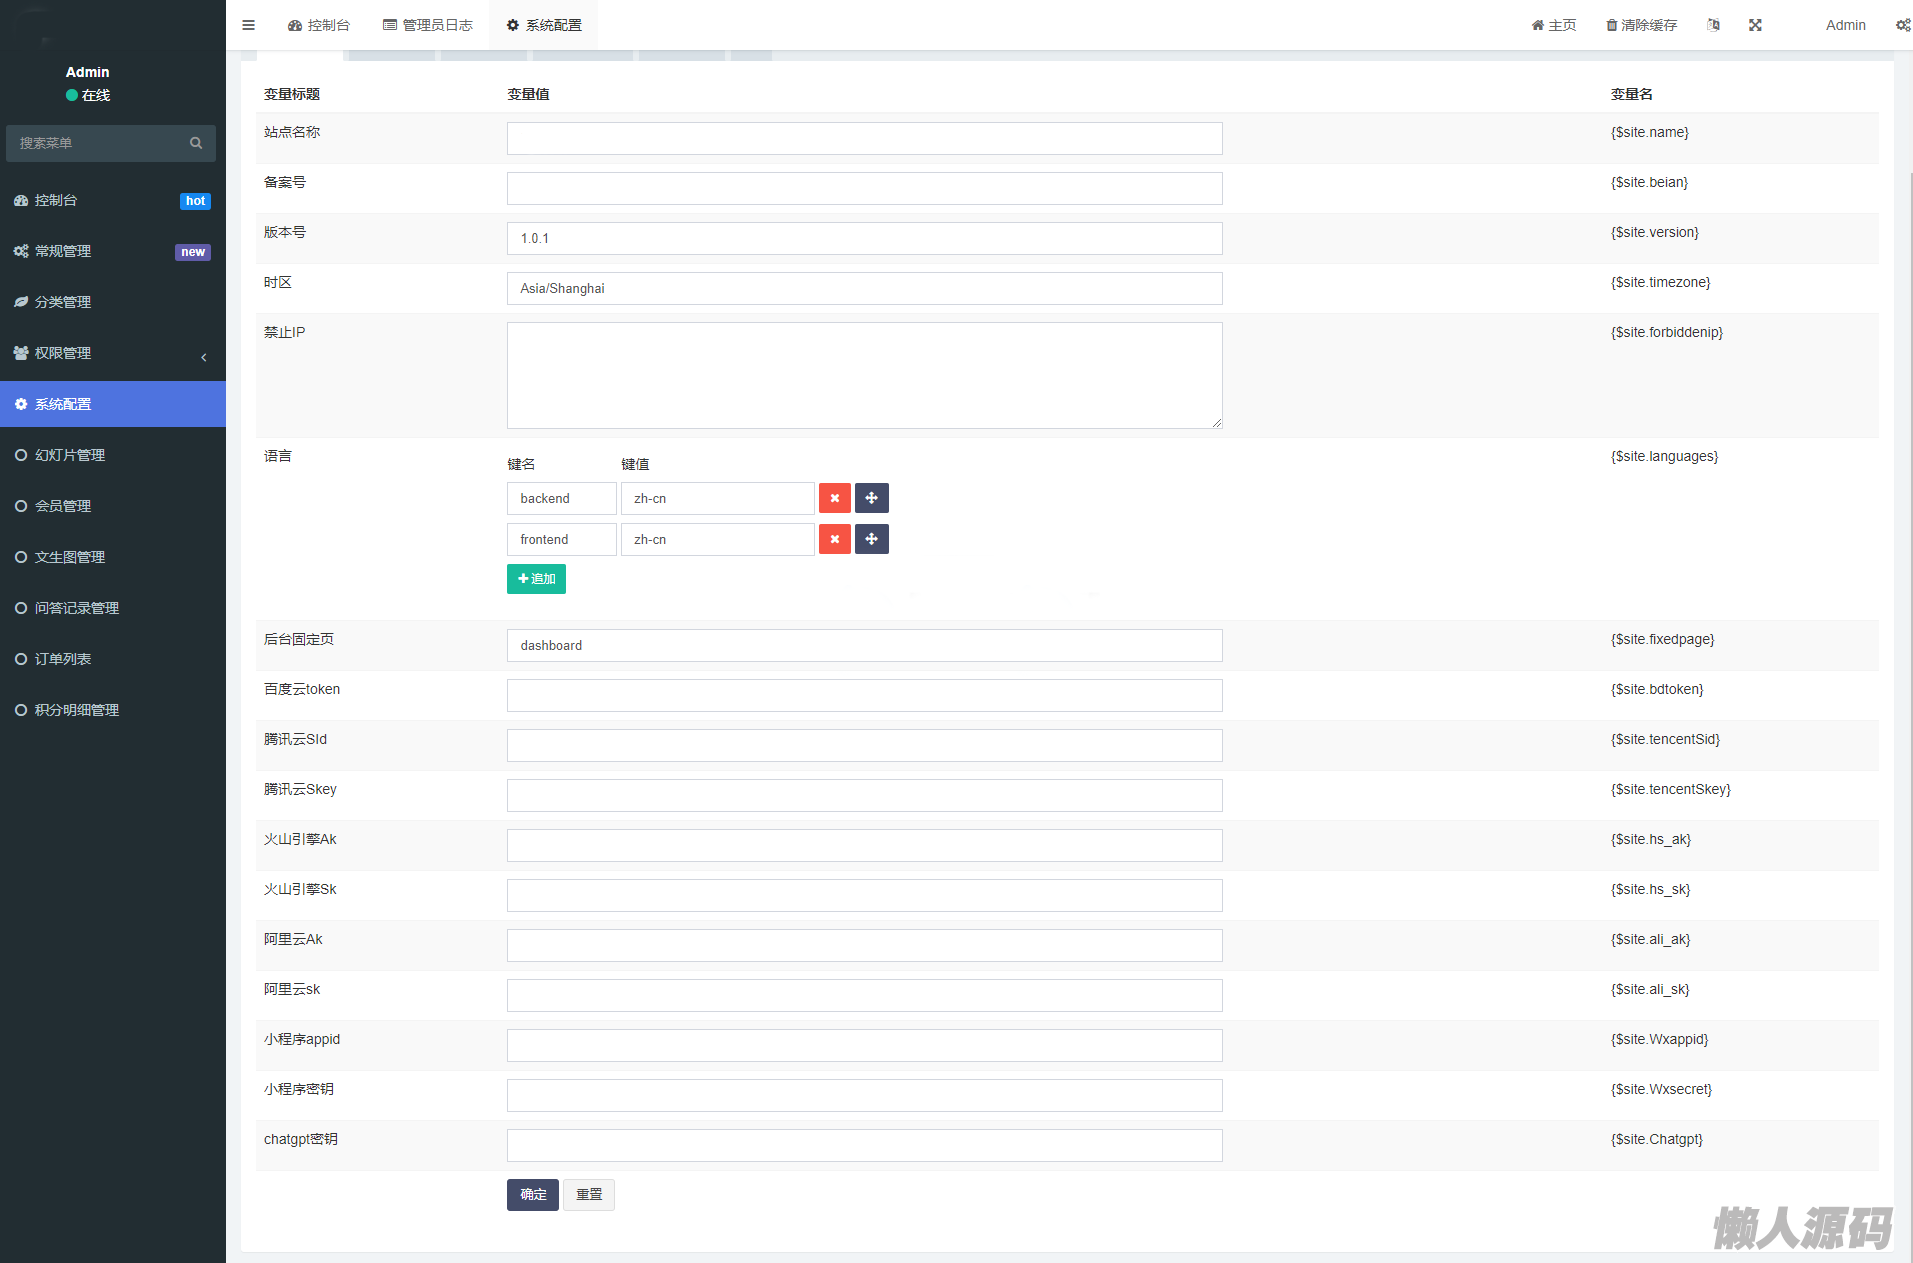Click the circle icon beside 会员管理
The image size is (1913, 1263).
[21, 506]
